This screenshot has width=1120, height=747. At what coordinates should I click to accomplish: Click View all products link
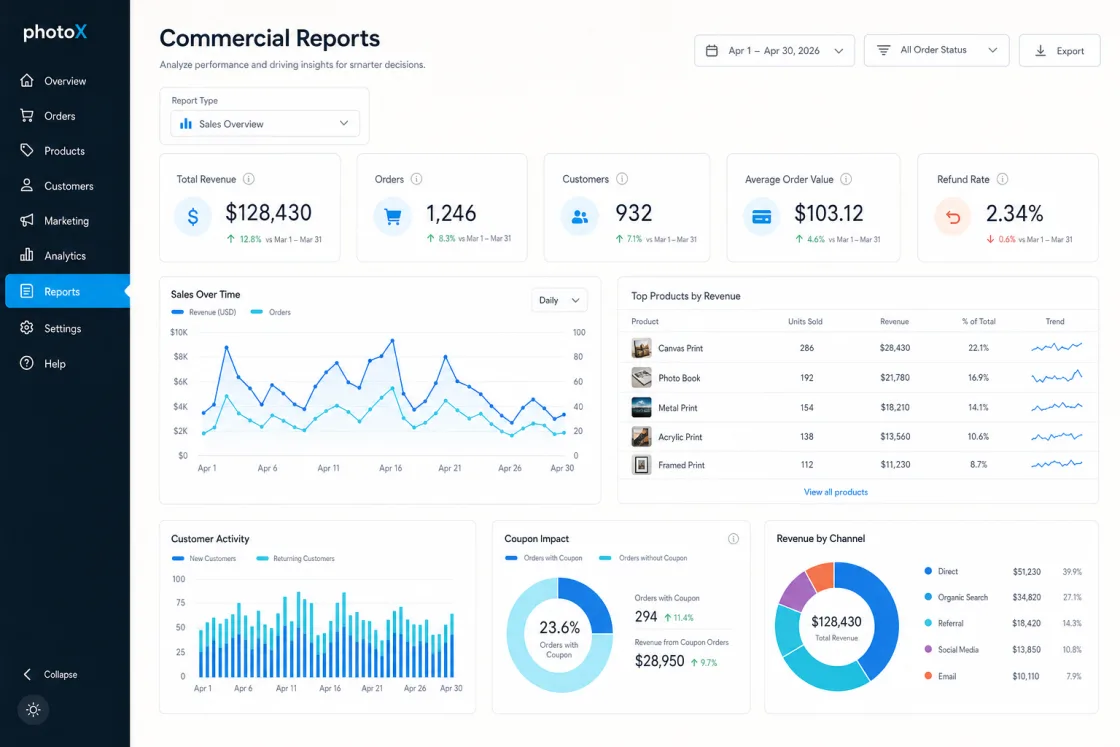(836, 492)
